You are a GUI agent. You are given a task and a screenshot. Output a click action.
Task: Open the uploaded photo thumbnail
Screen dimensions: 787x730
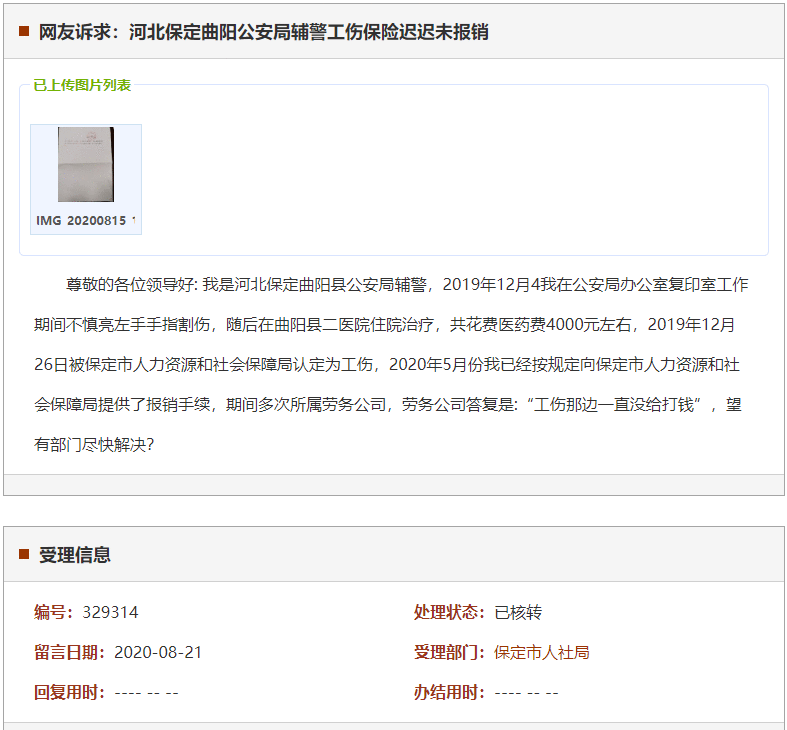[x=86, y=164]
